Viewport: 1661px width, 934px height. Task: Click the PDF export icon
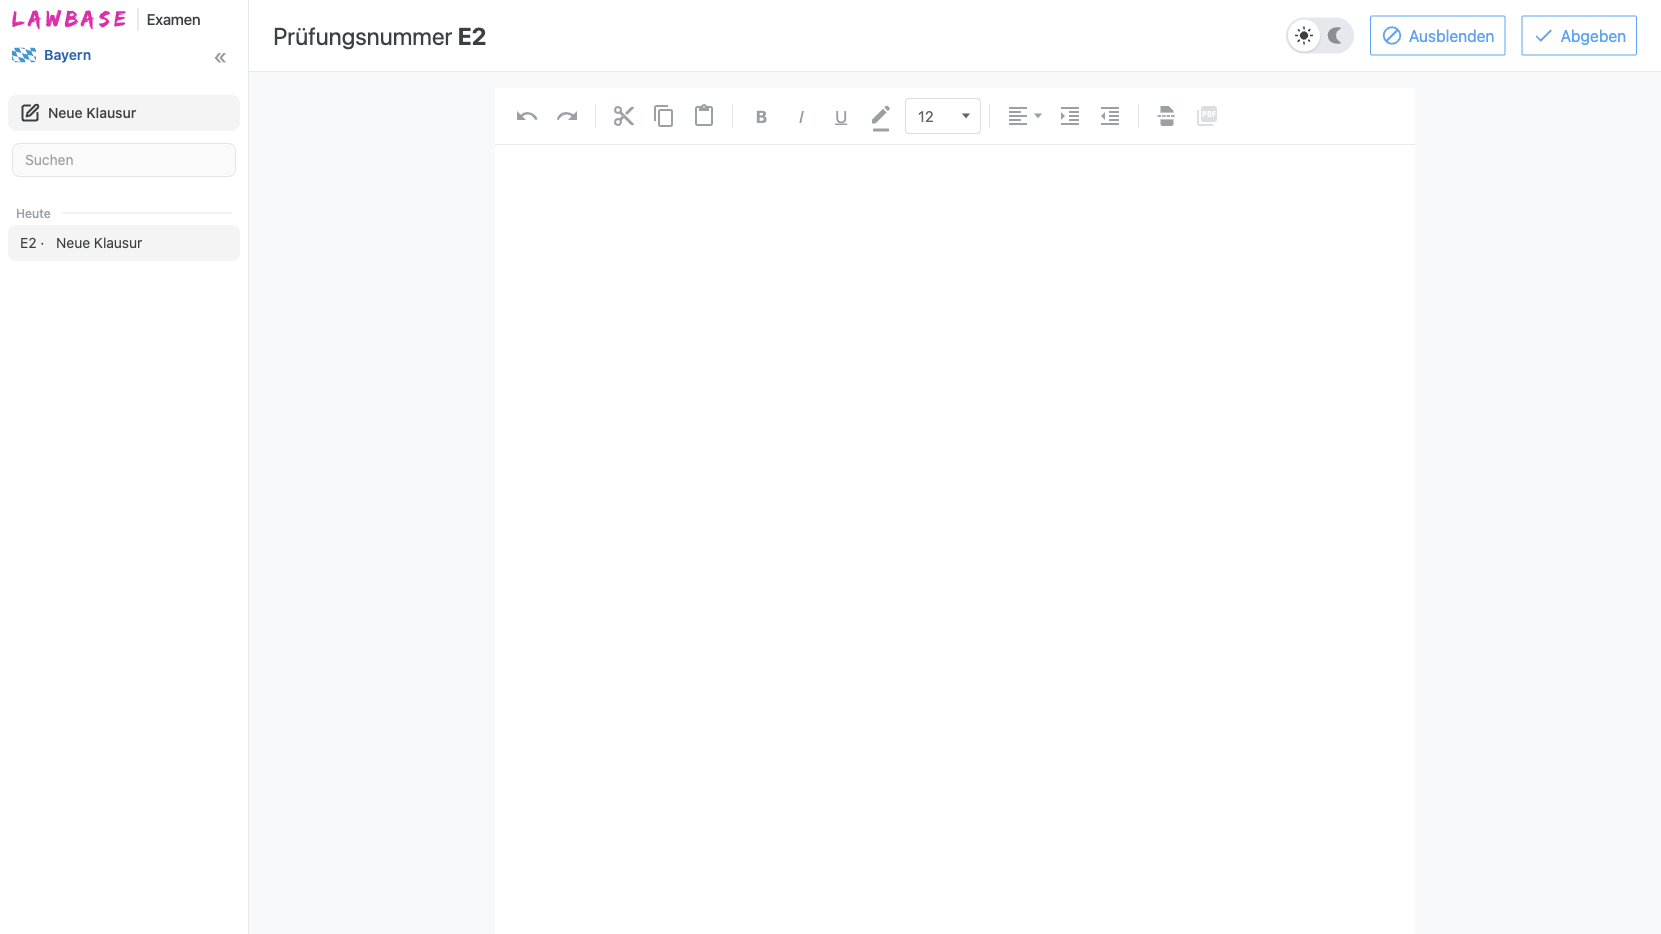[x=1207, y=116]
